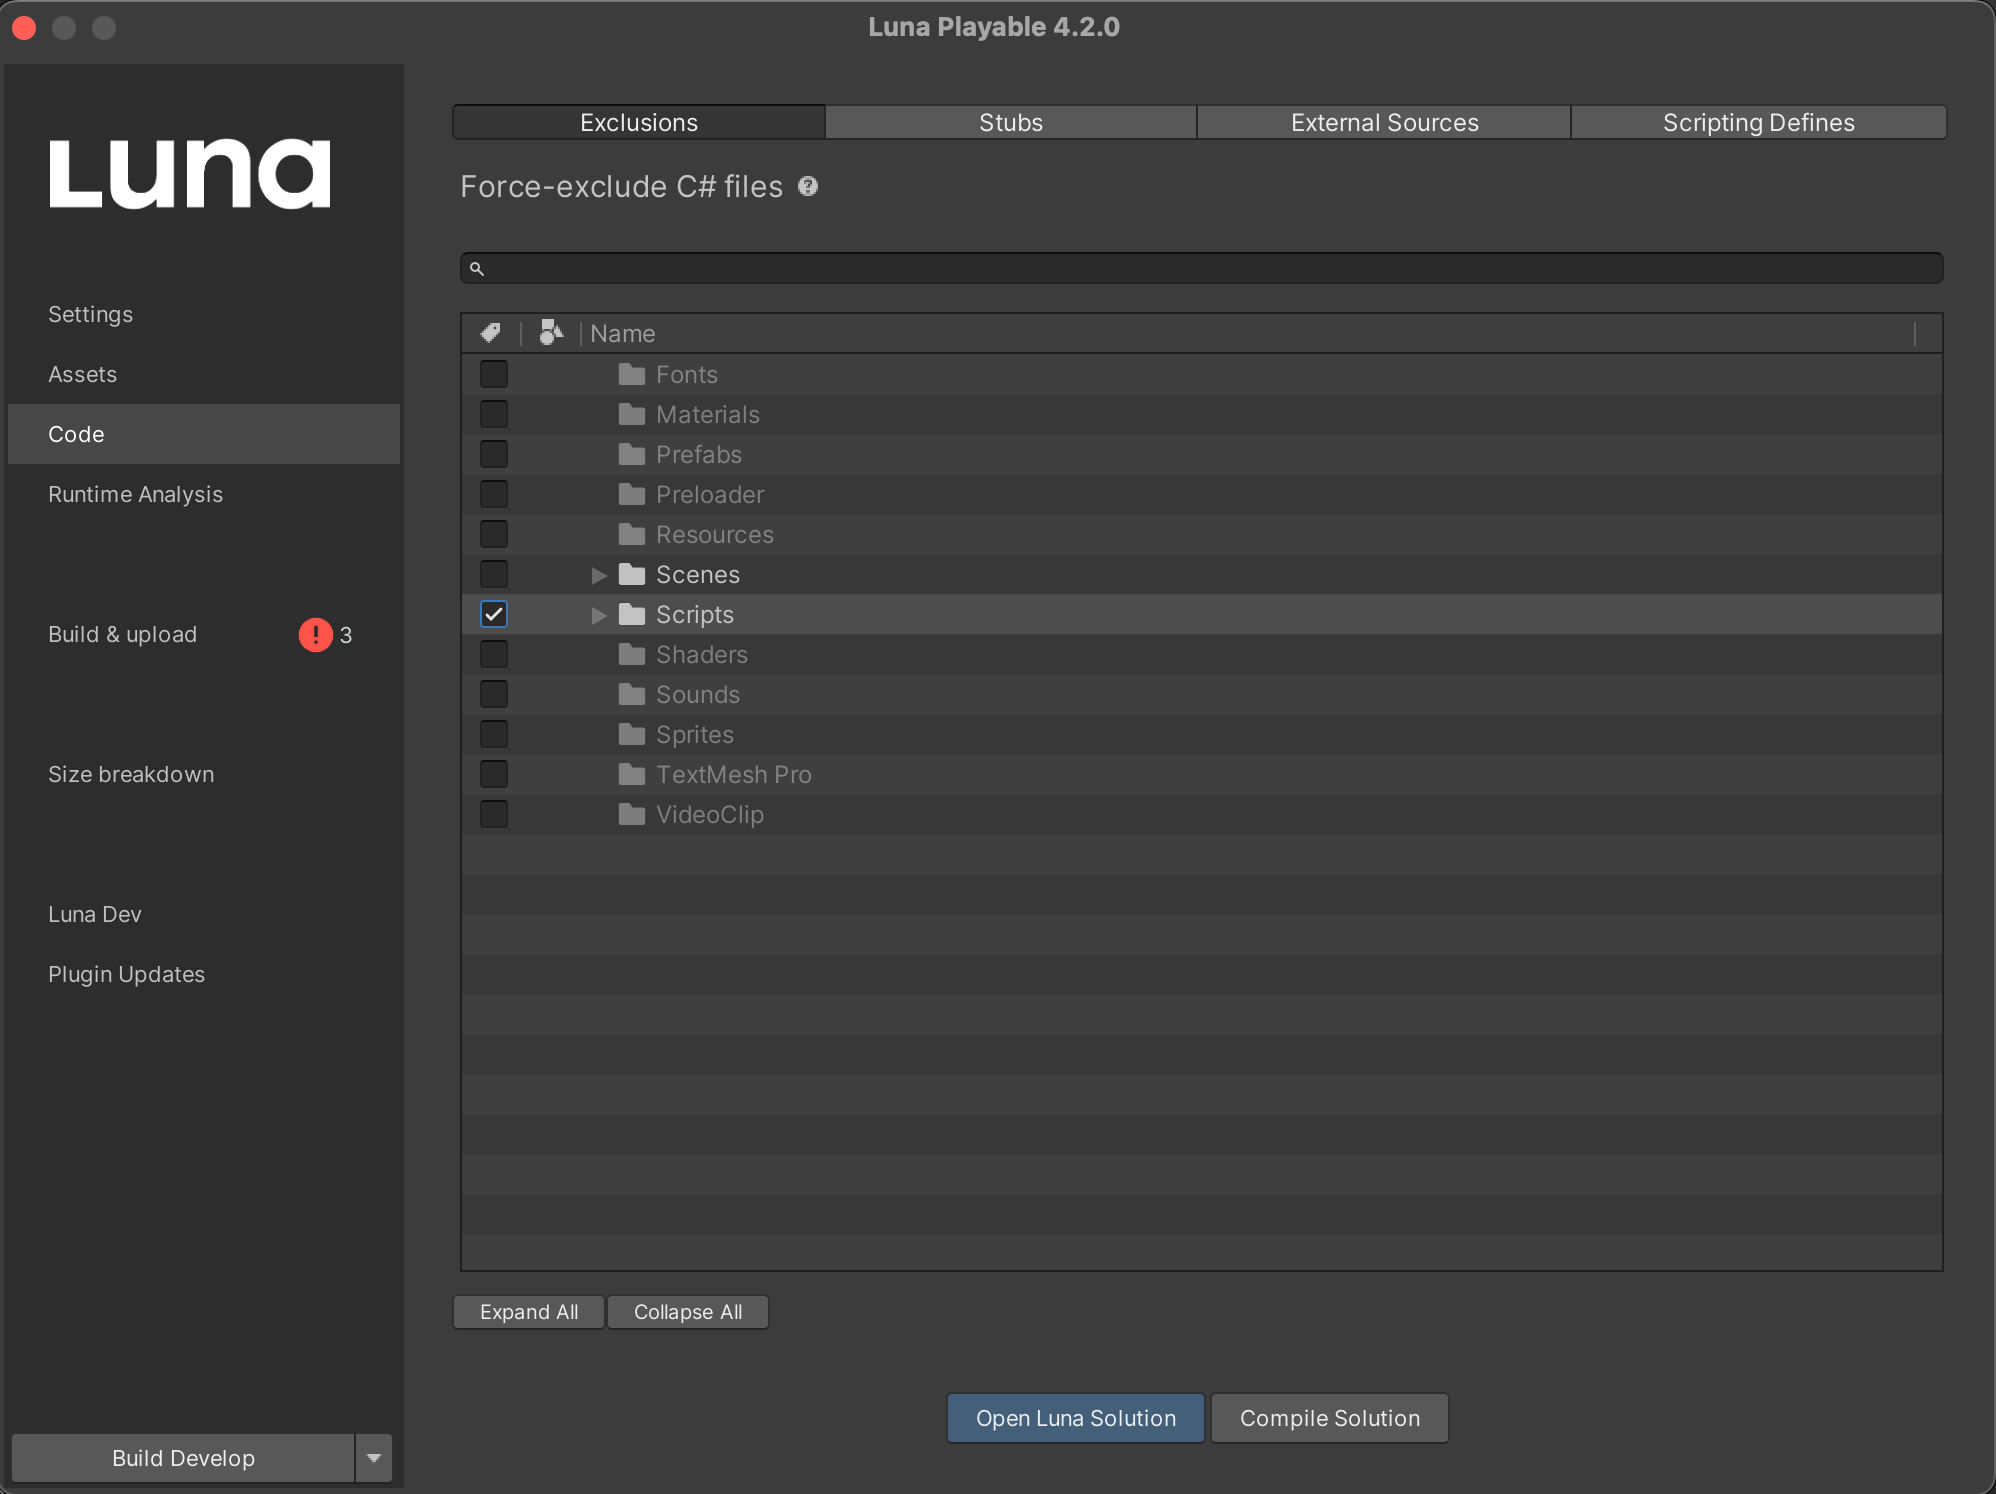Click the Name column header

[x=1250, y=333]
